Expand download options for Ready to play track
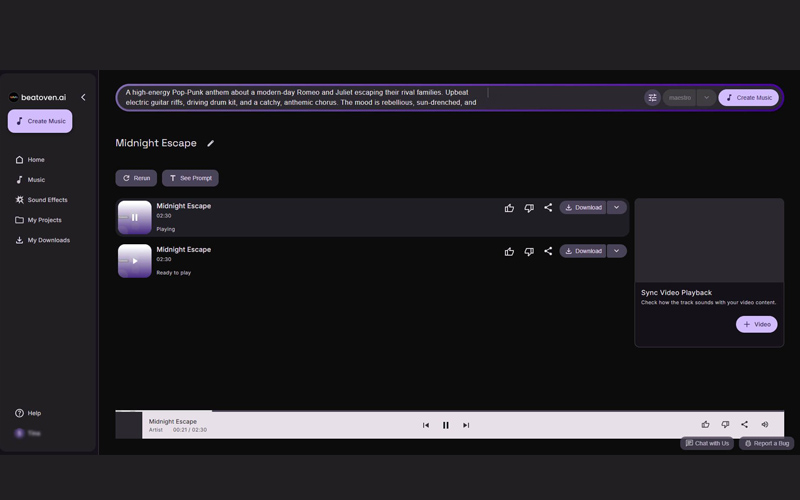Viewport: 800px width, 500px height. 617,251
